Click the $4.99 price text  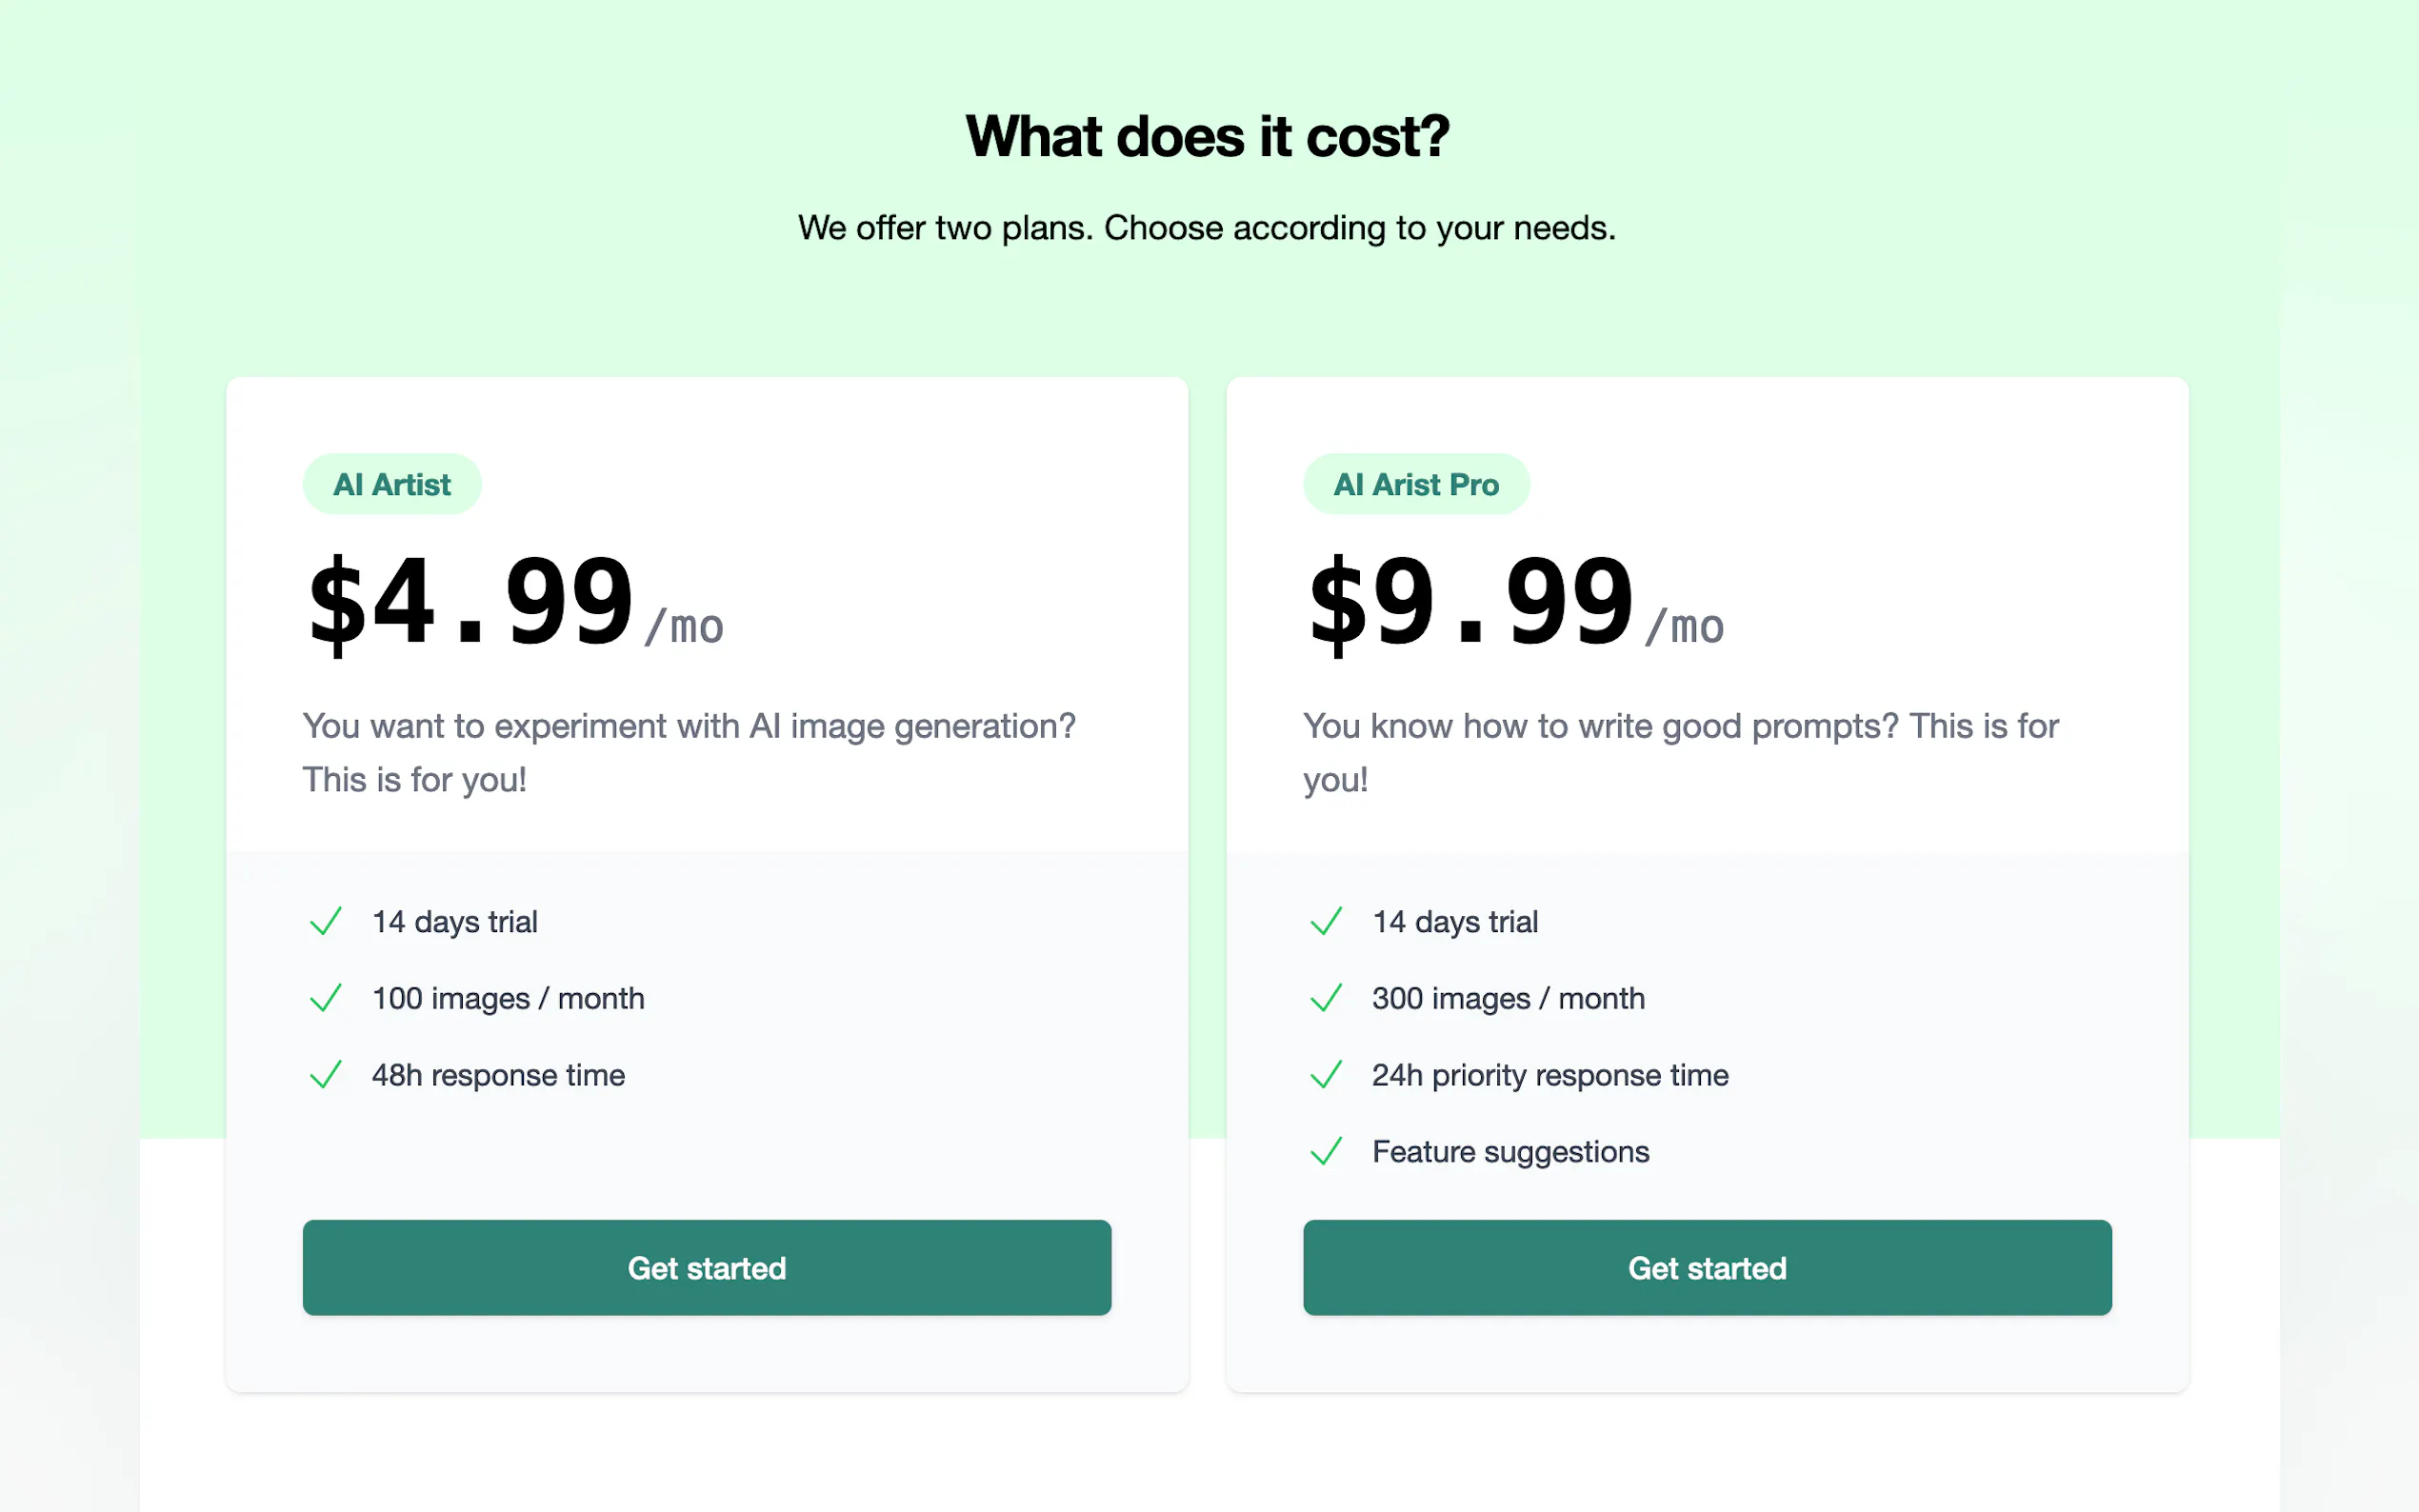[x=471, y=603]
